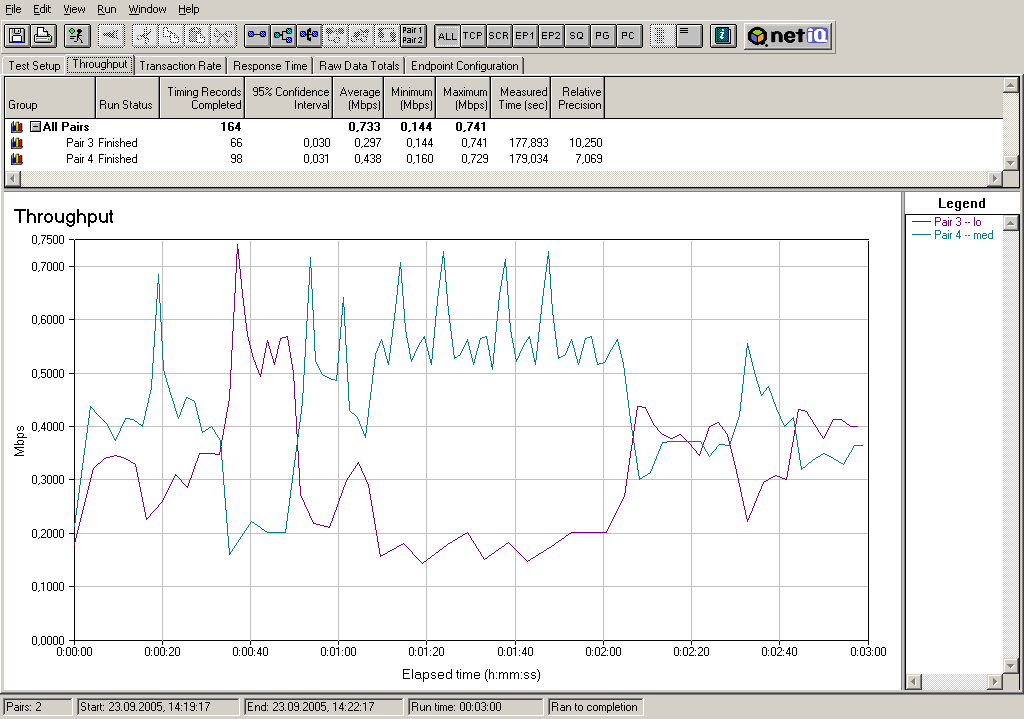This screenshot has height=719, width=1024.
Task: Click the Pair 1 Pair 2 toolbar button
Action: pos(412,36)
